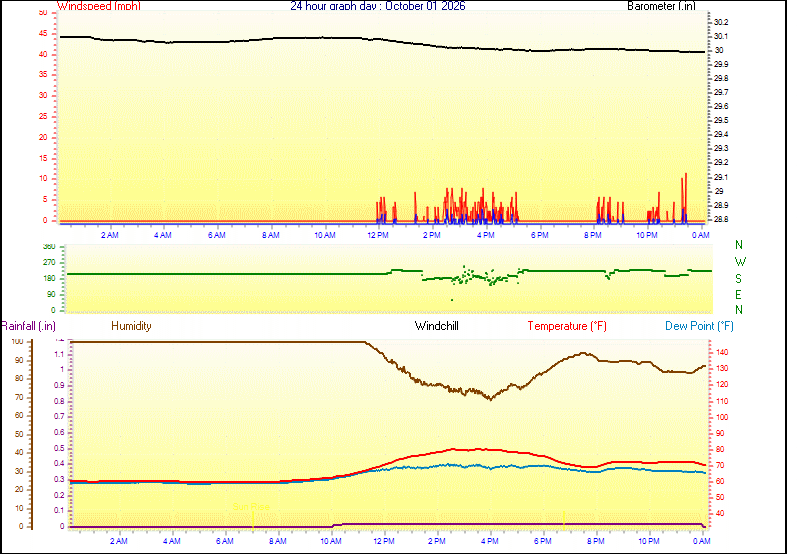Click "6 PM" on the temperature chart time axis
The height and width of the screenshot is (554, 798).
pyautogui.click(x=543, y=541)
